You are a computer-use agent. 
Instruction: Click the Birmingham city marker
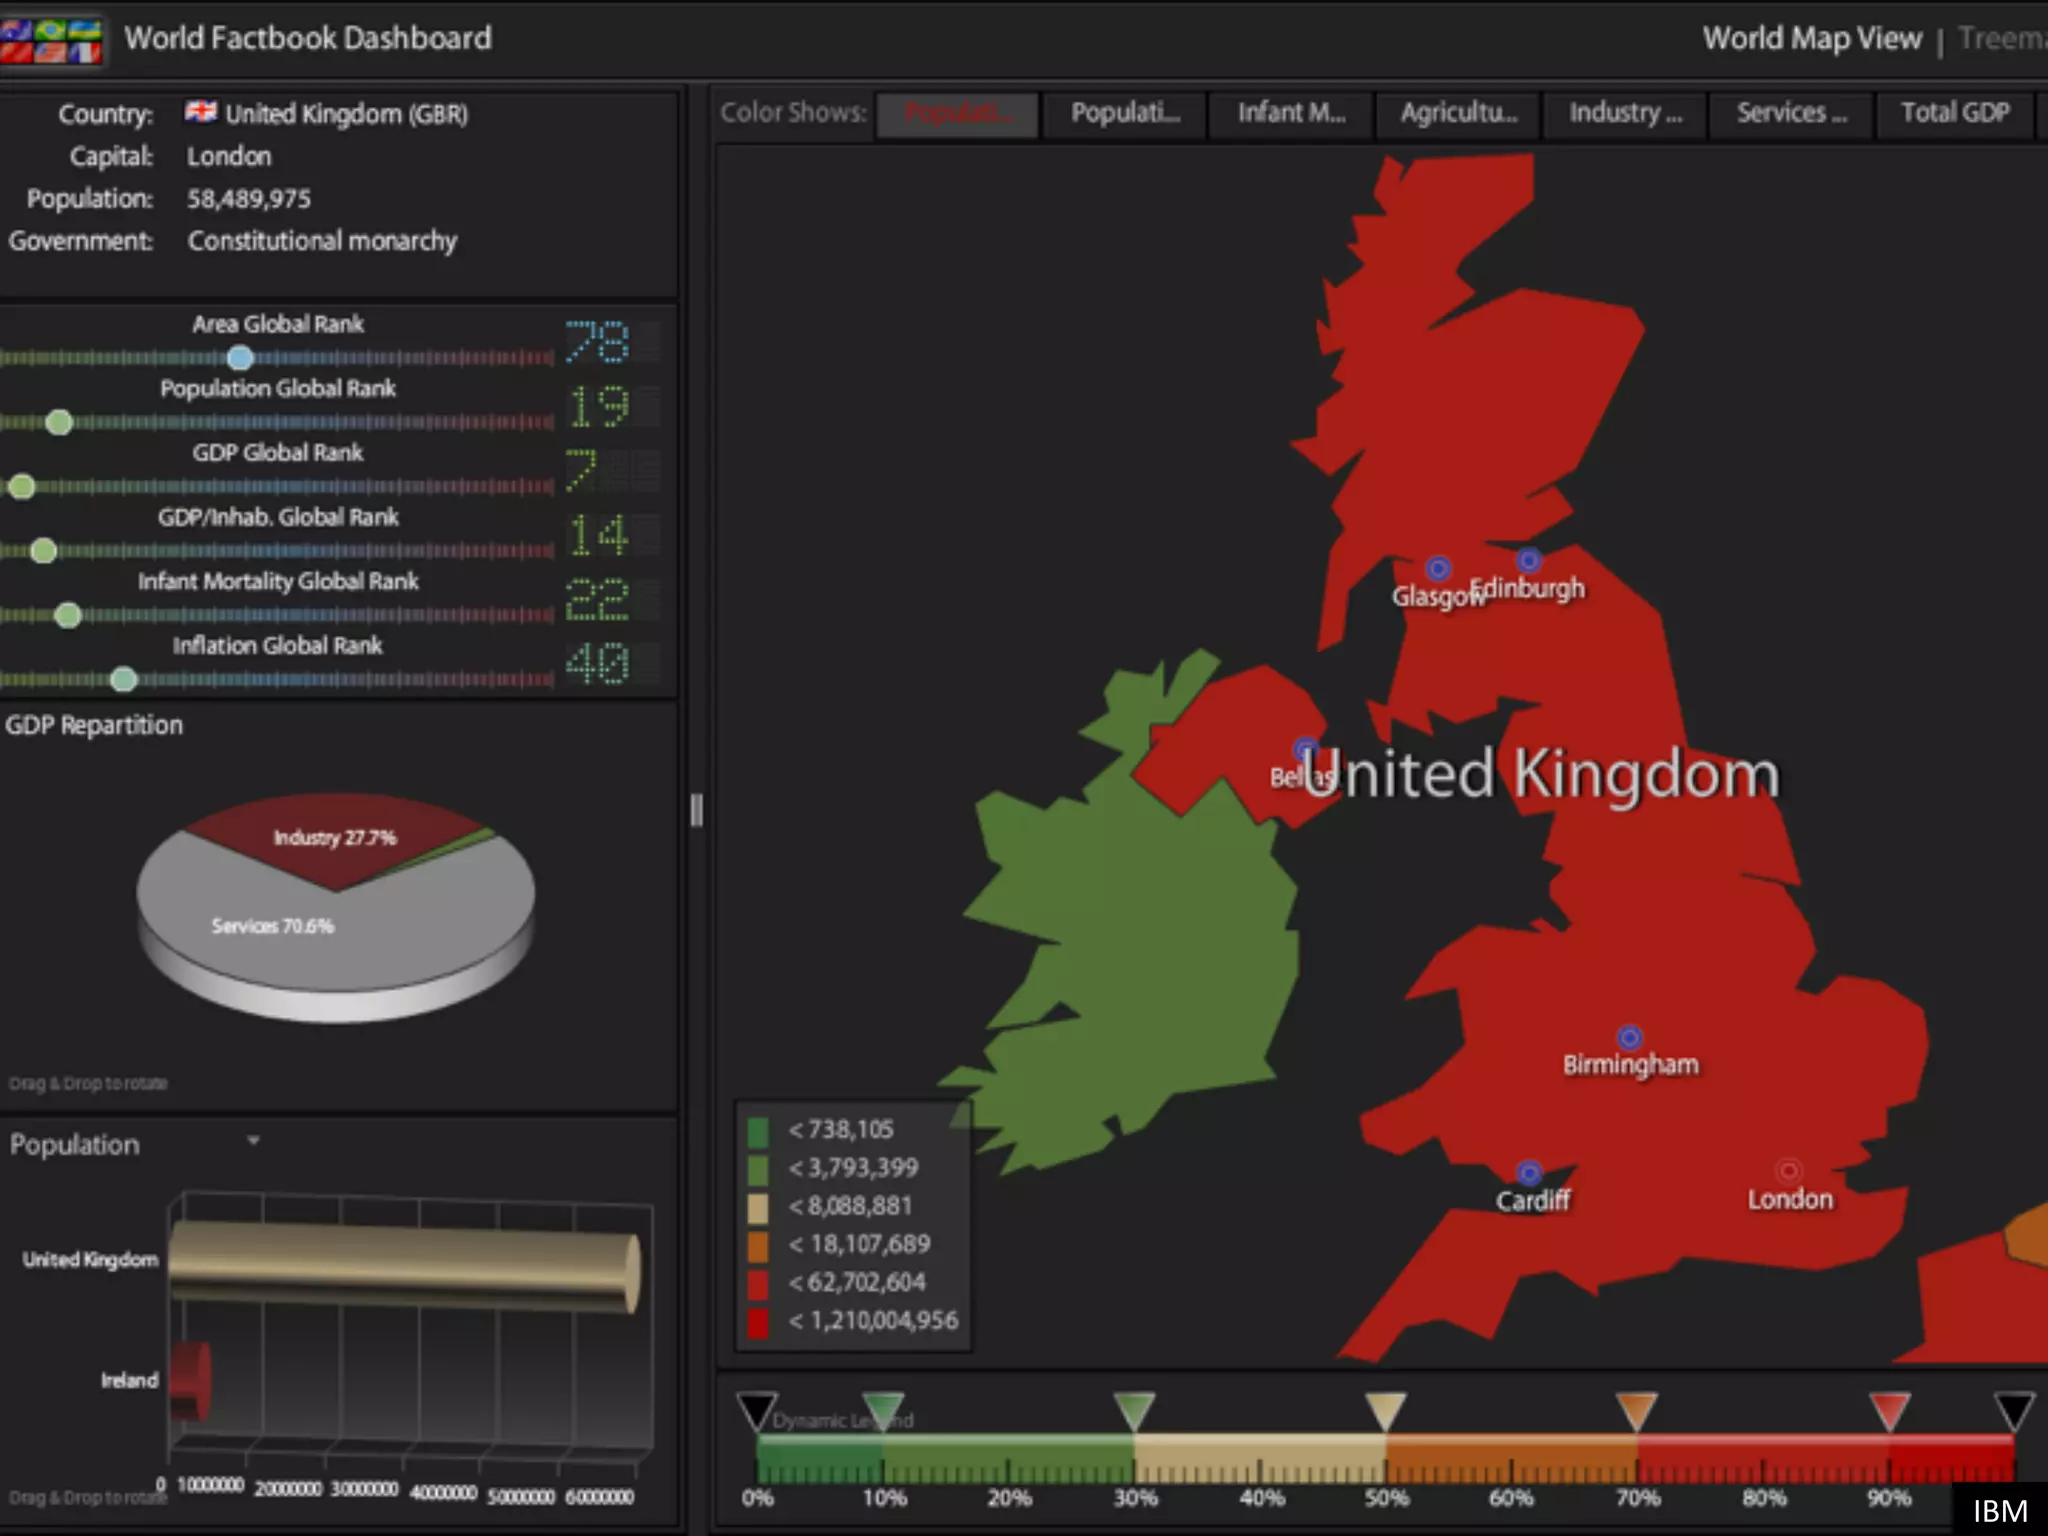click(1629, 1037)
